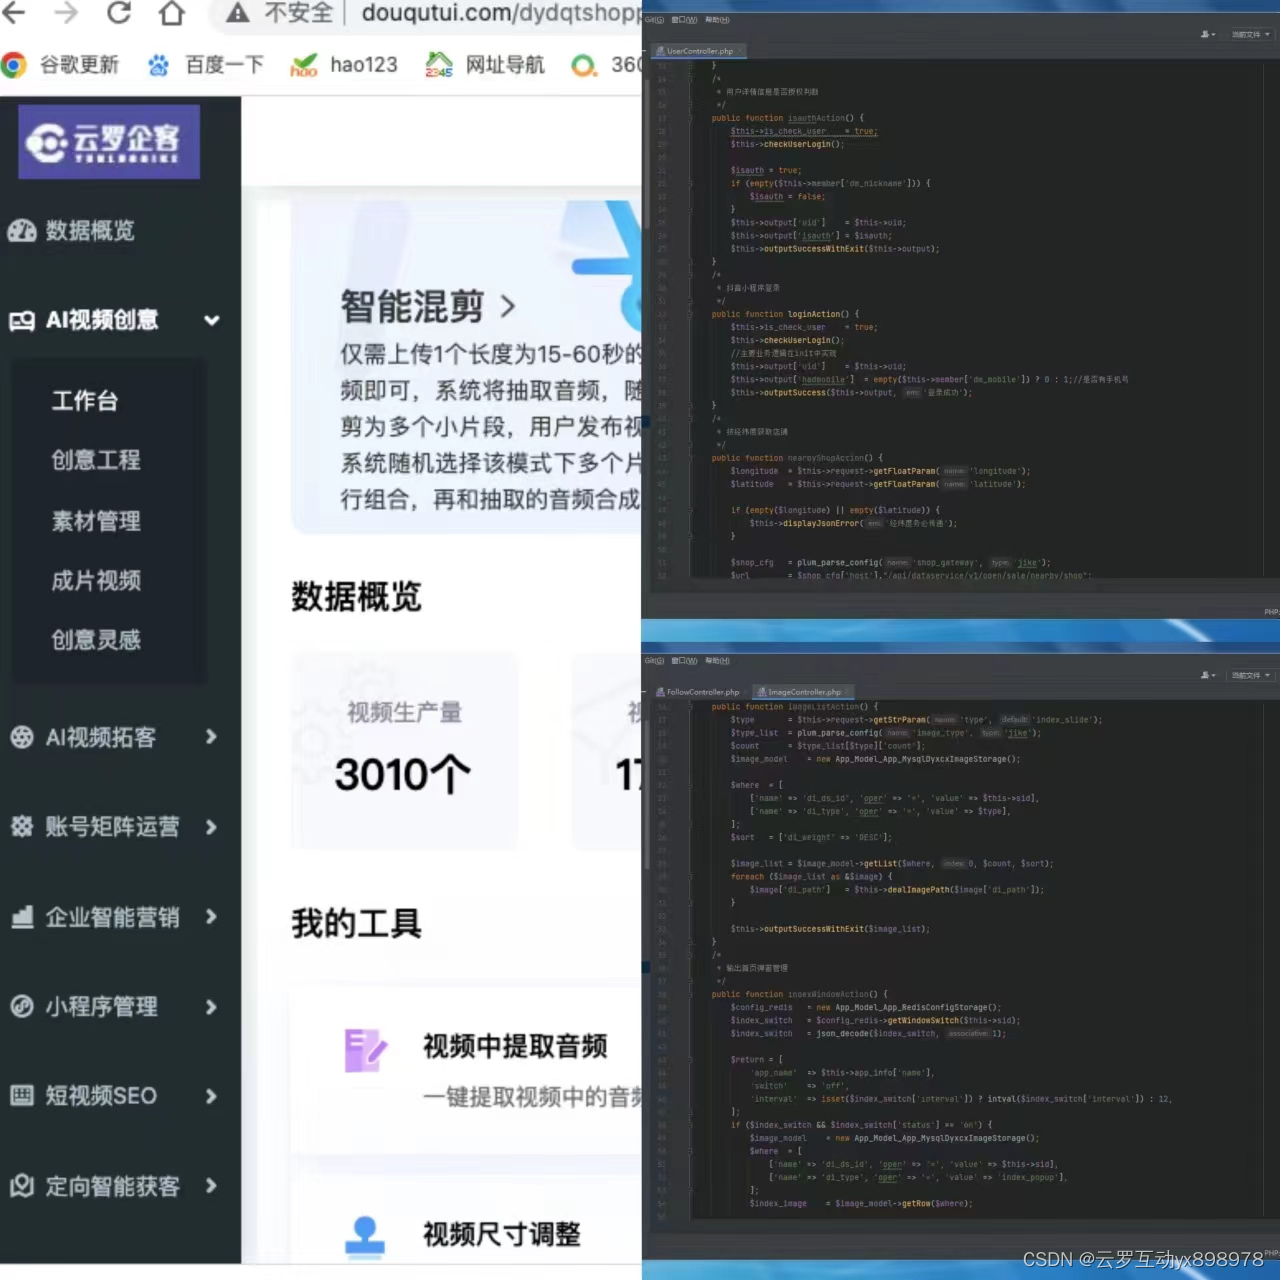Open the 智能混剪 heading link
1280x1280 pixels.
412,306
